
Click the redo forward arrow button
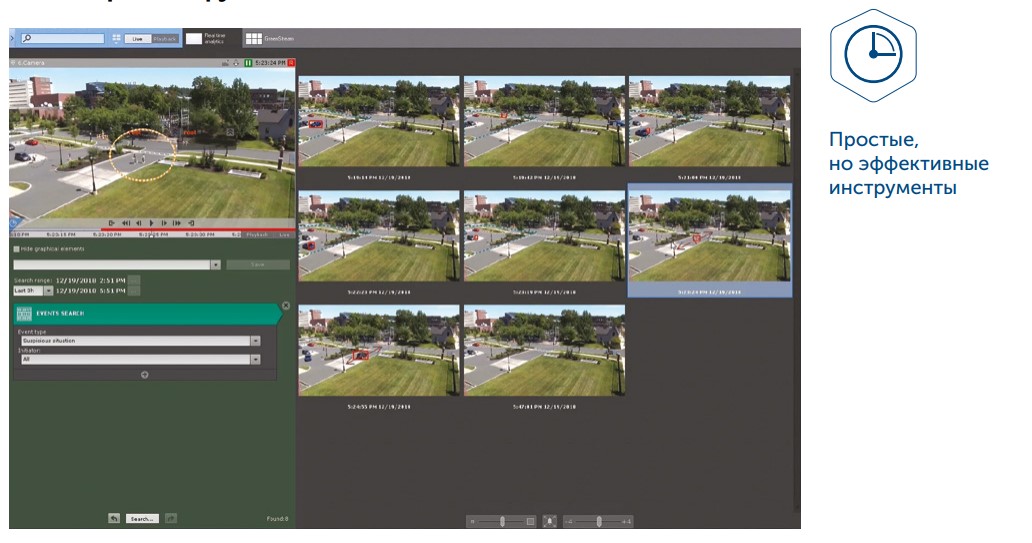point(170,519)
